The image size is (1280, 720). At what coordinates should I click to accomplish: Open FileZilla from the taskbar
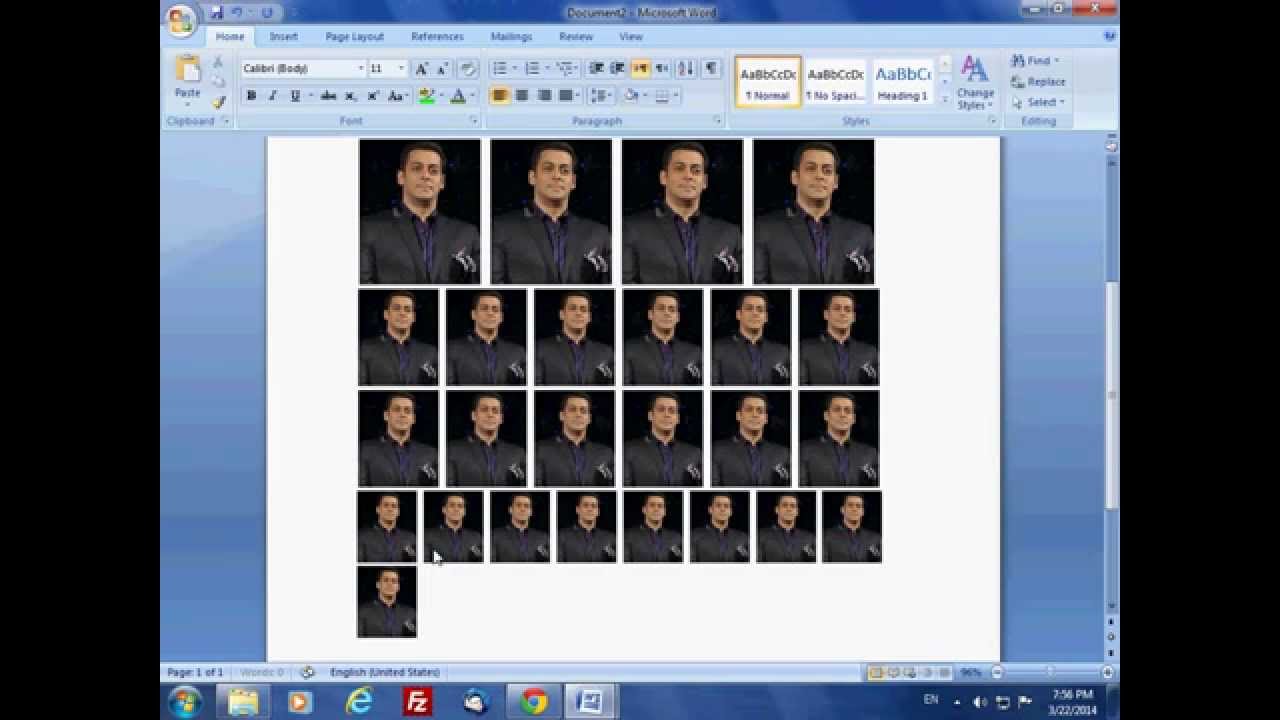coord(417,702)
